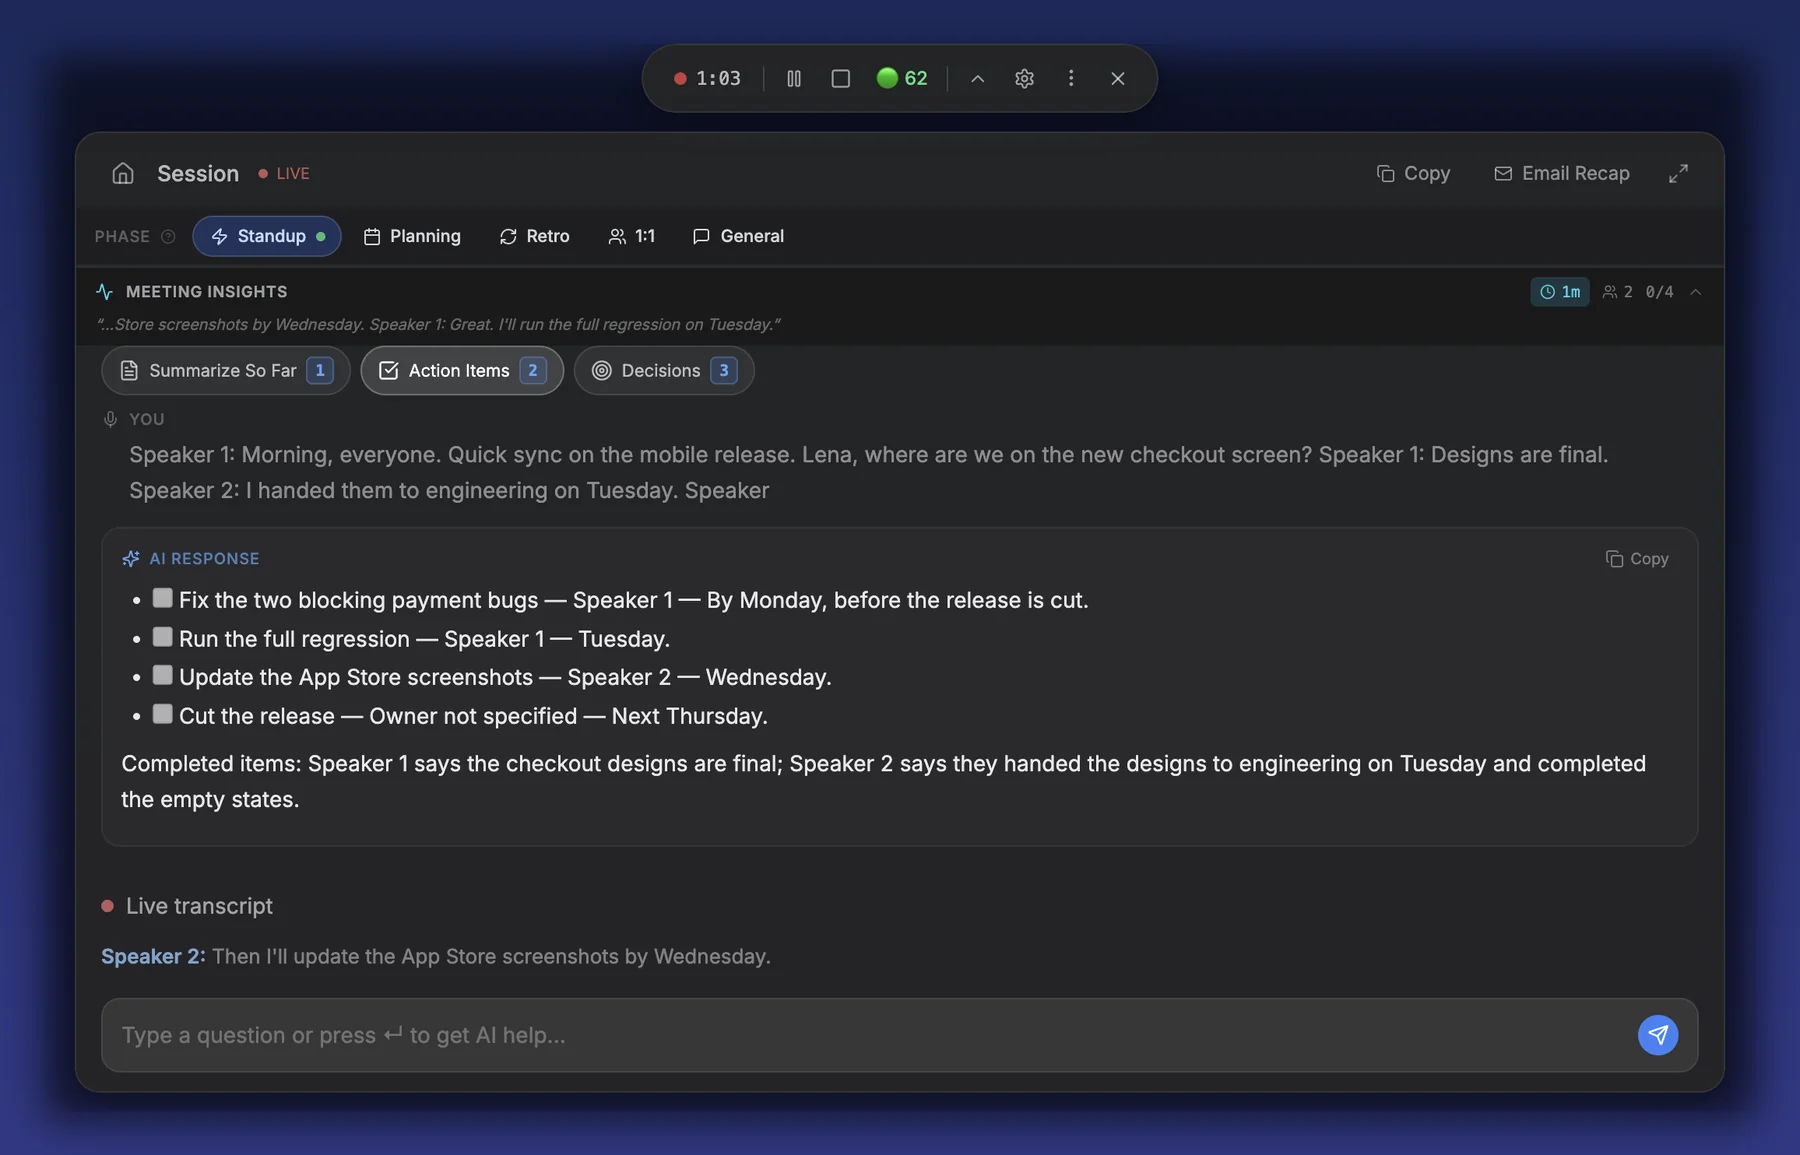Switch to the Planning phase
1800x1155 pixels.
[x=412, y=236]
